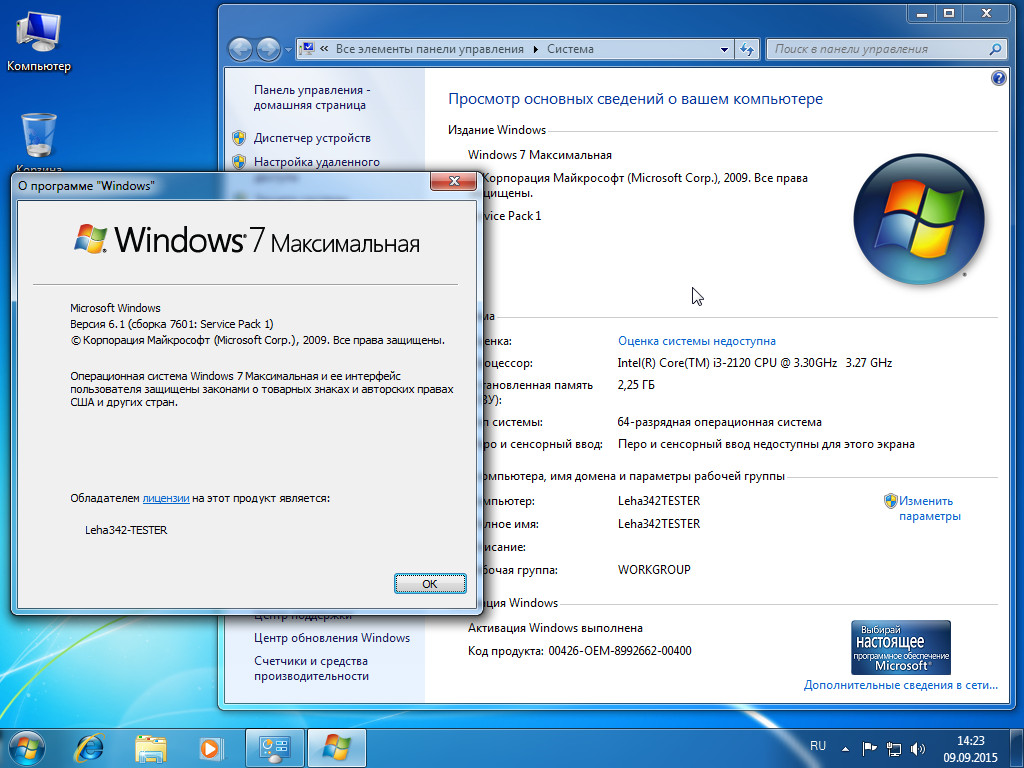Open the address bar history dropdown

(723, 48)
